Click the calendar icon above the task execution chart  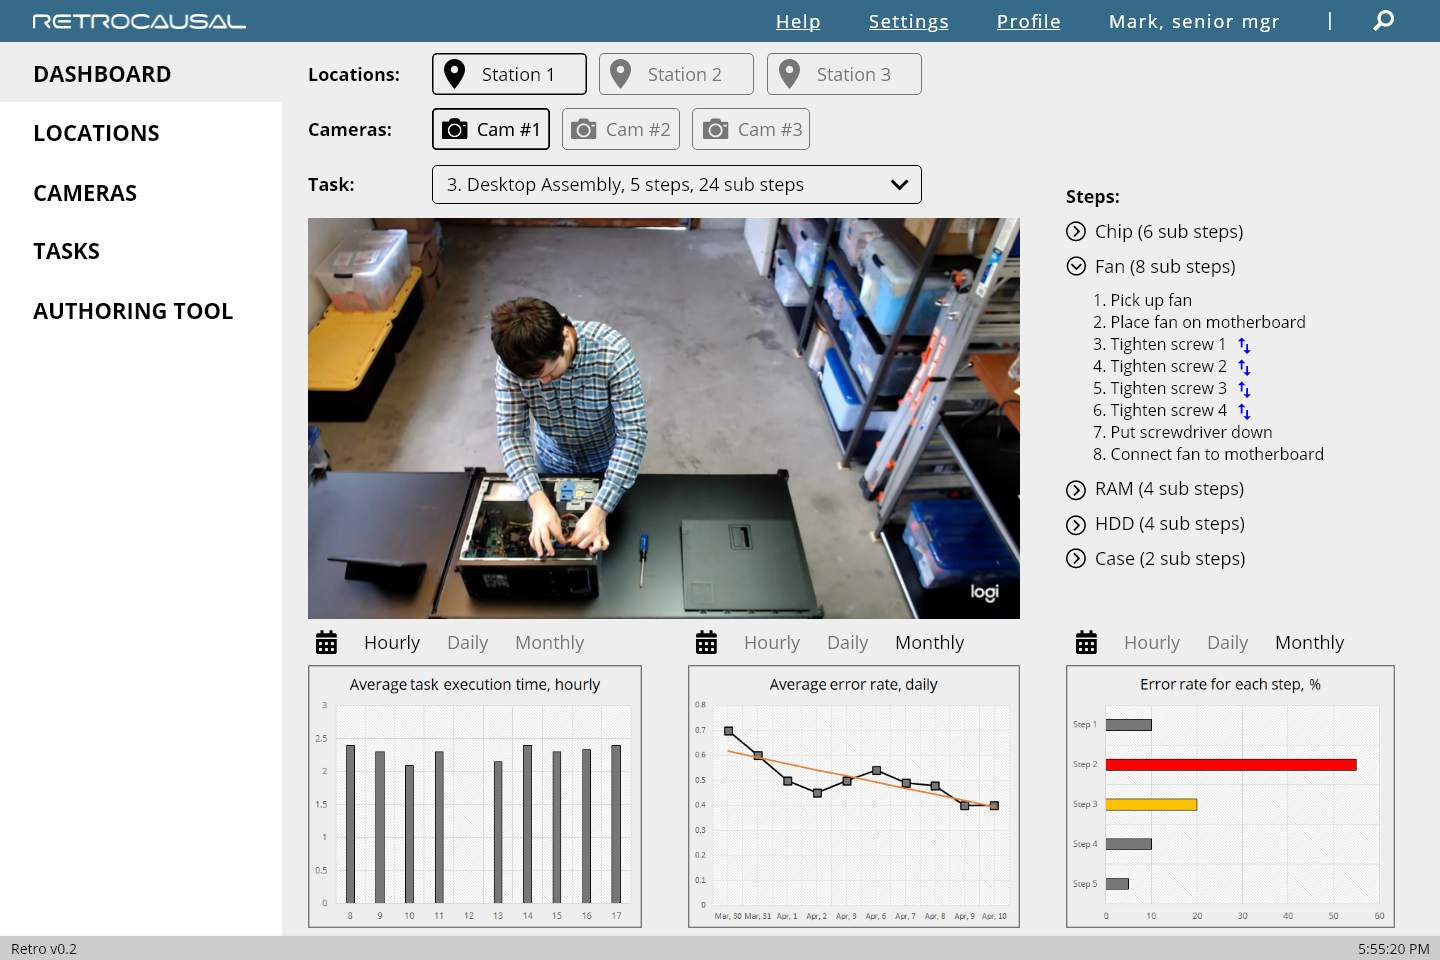(326, 642)
